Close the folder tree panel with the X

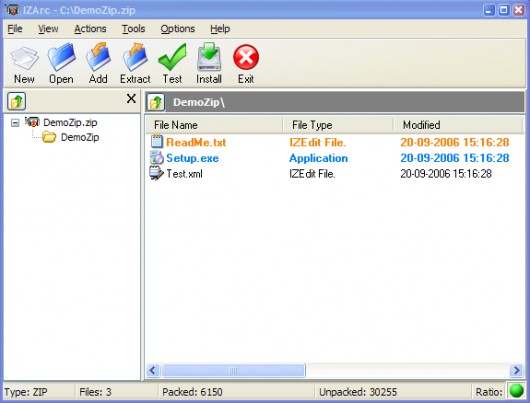131,99
